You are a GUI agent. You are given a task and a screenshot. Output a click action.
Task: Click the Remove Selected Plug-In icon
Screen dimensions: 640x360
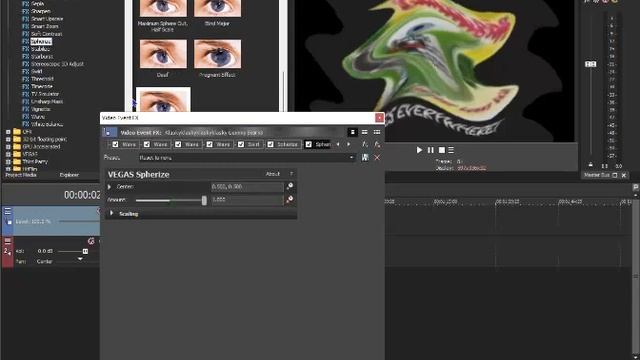point(377,144)
